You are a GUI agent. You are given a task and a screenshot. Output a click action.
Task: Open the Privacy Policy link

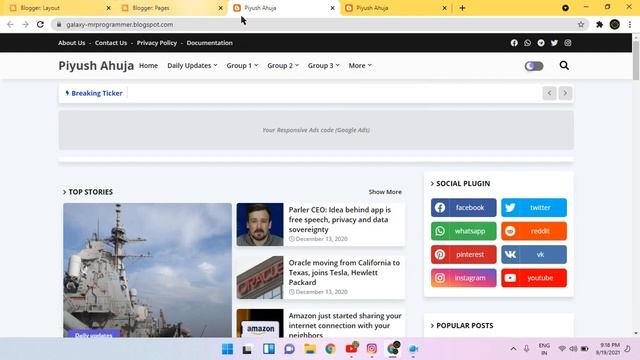[157, 43]
